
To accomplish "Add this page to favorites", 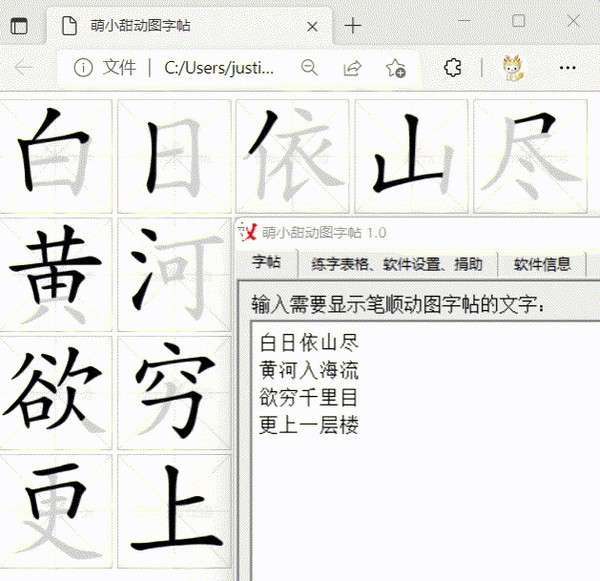I will pos(396,69).
